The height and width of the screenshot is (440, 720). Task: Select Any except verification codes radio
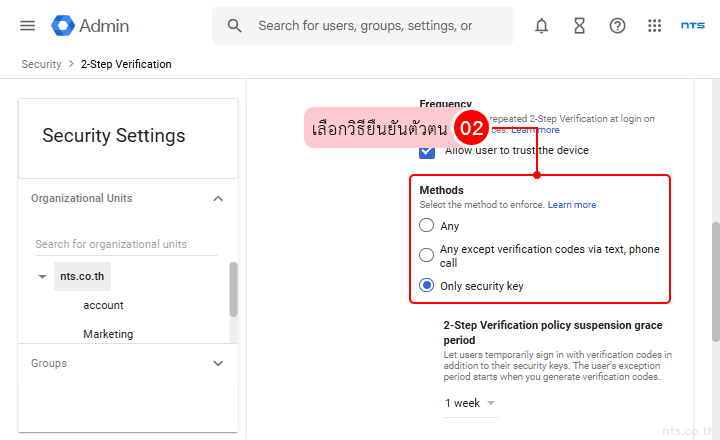pyautogui.click(x=427, y=255)
